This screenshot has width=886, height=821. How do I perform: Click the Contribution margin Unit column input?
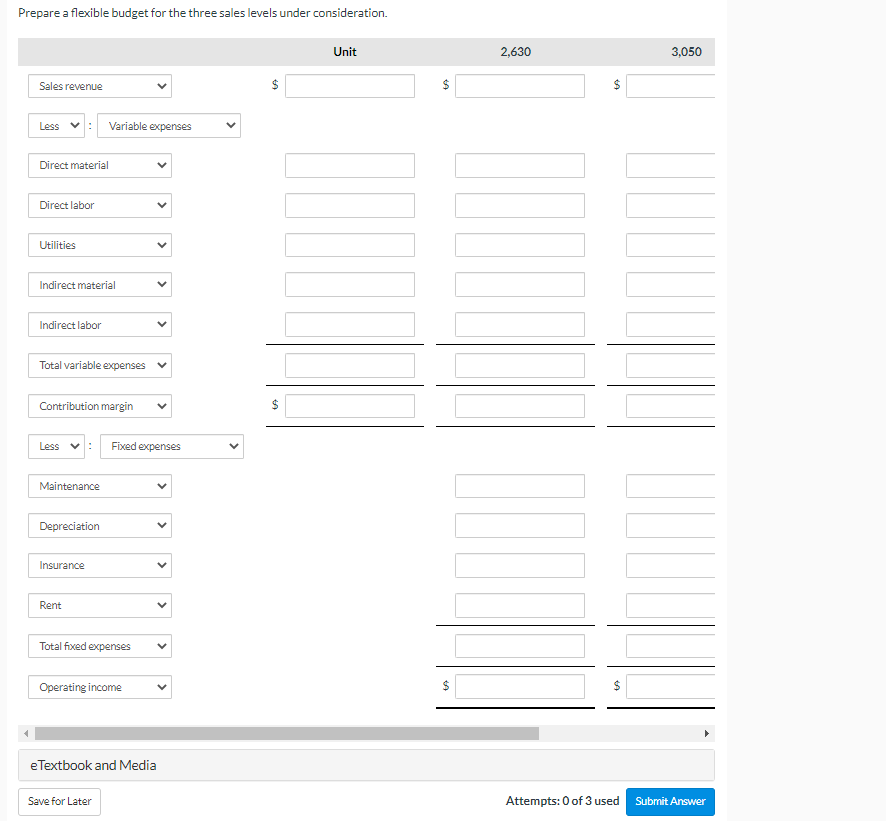coord(350,406)
